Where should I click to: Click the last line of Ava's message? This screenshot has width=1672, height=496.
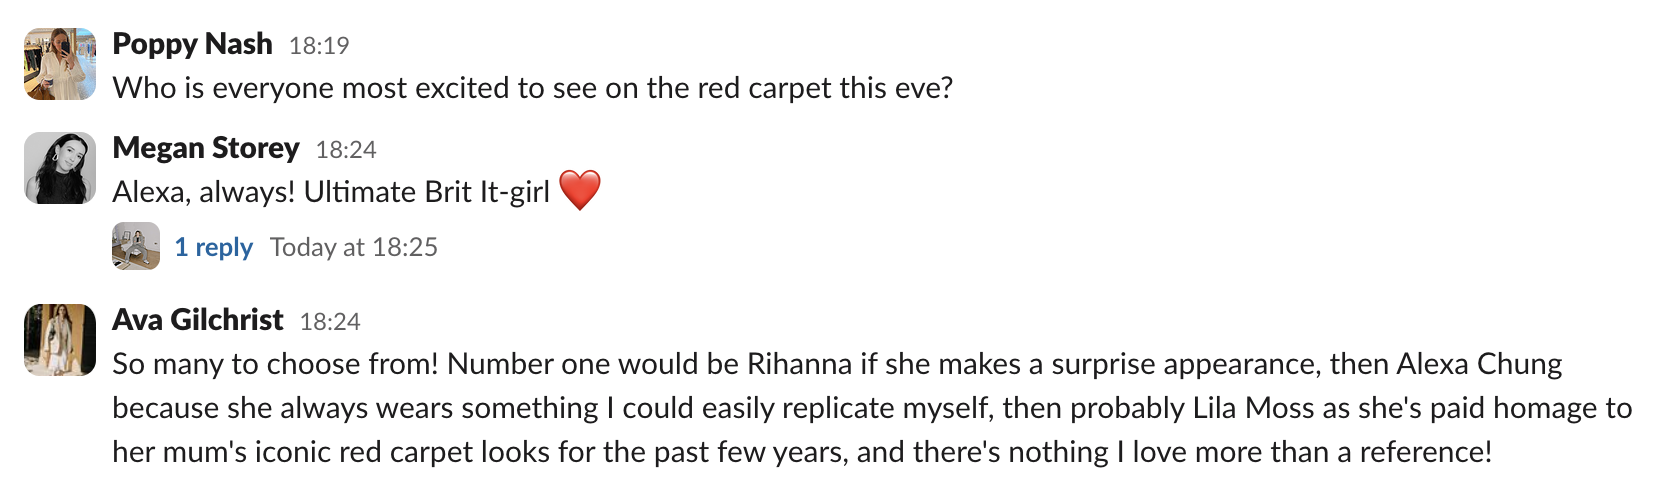coord(800,452)
